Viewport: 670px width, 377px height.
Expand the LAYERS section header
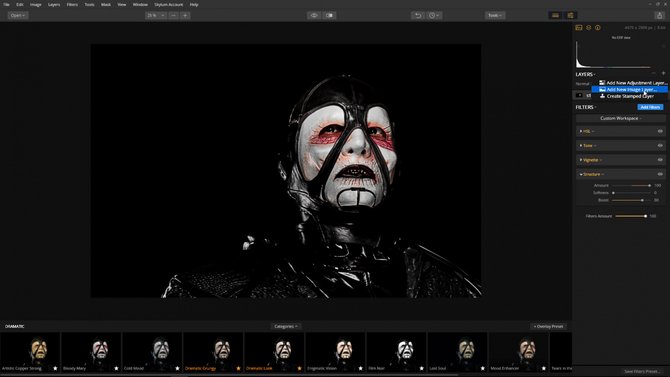(x=585, y=74)
